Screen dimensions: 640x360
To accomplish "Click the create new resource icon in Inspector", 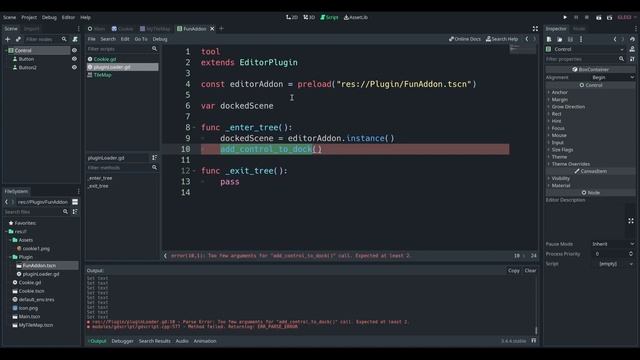I will (x=549, y=39).
